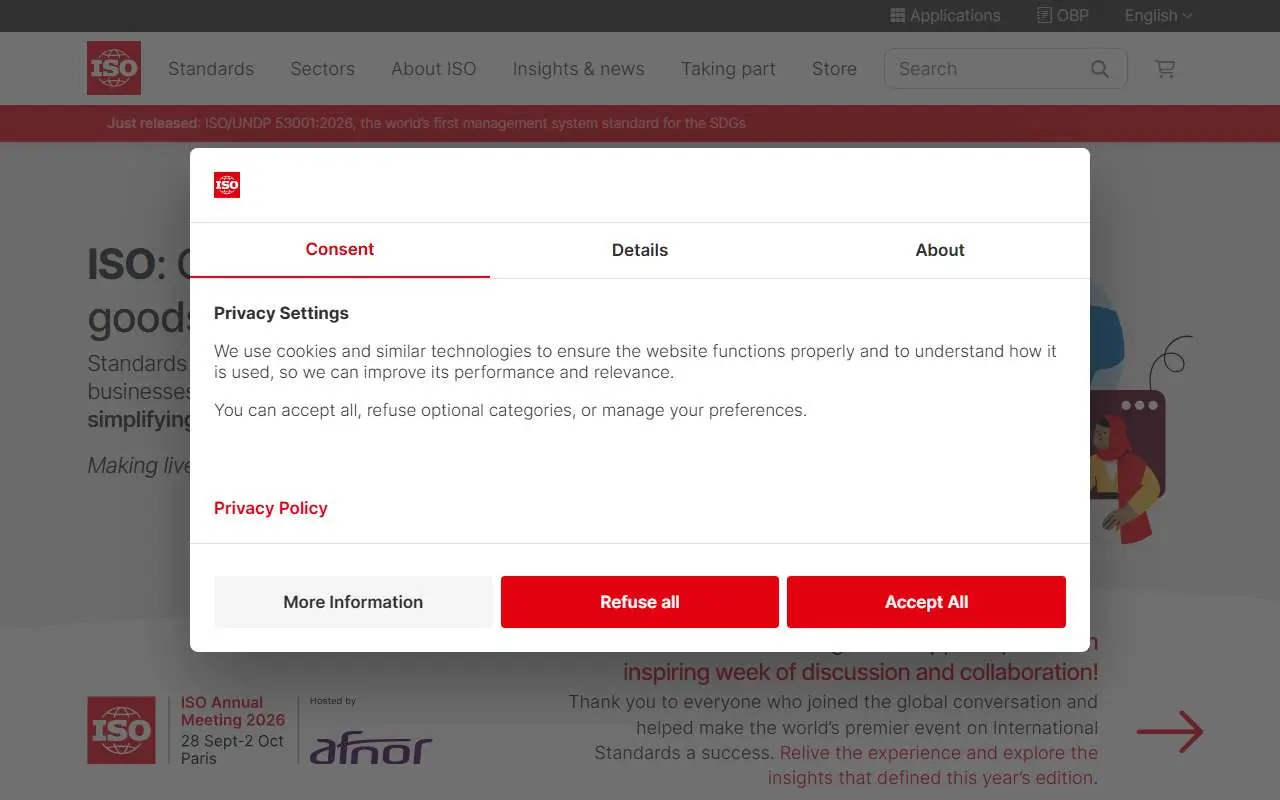Click the Accept All button
Viewport: 1280px width, 800px height.
(926, 602)
